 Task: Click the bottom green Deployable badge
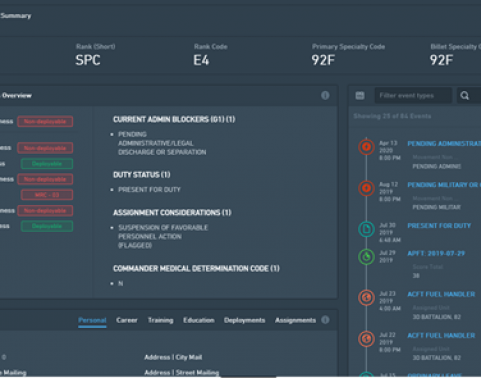47,226
